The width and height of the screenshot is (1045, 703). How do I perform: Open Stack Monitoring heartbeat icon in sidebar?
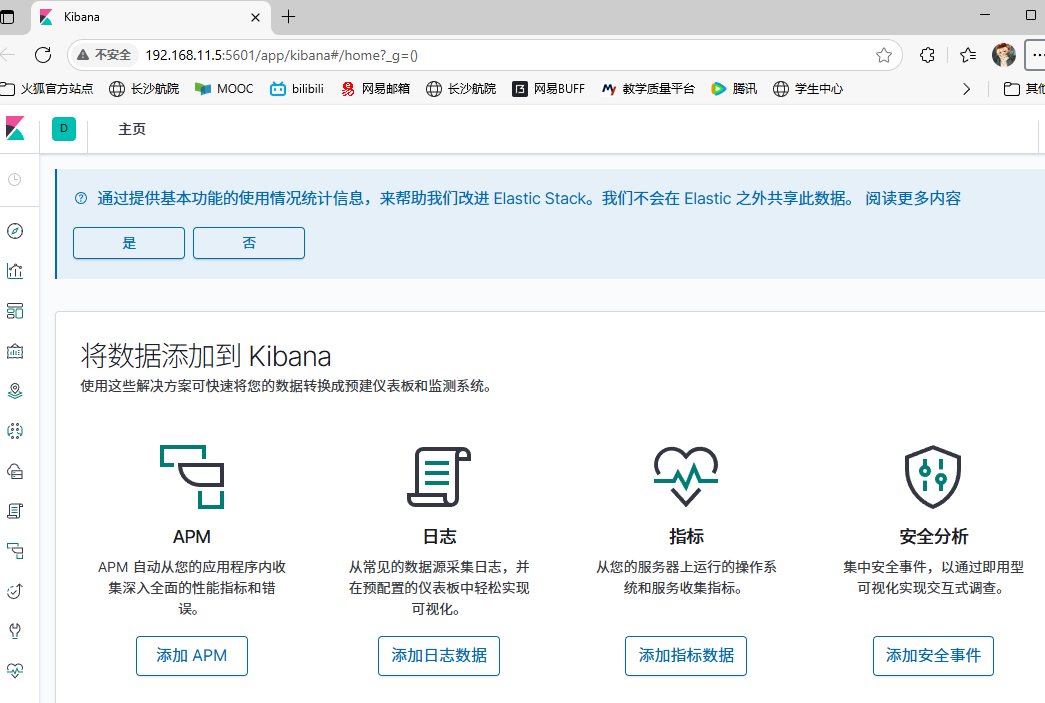pos(15,671)
